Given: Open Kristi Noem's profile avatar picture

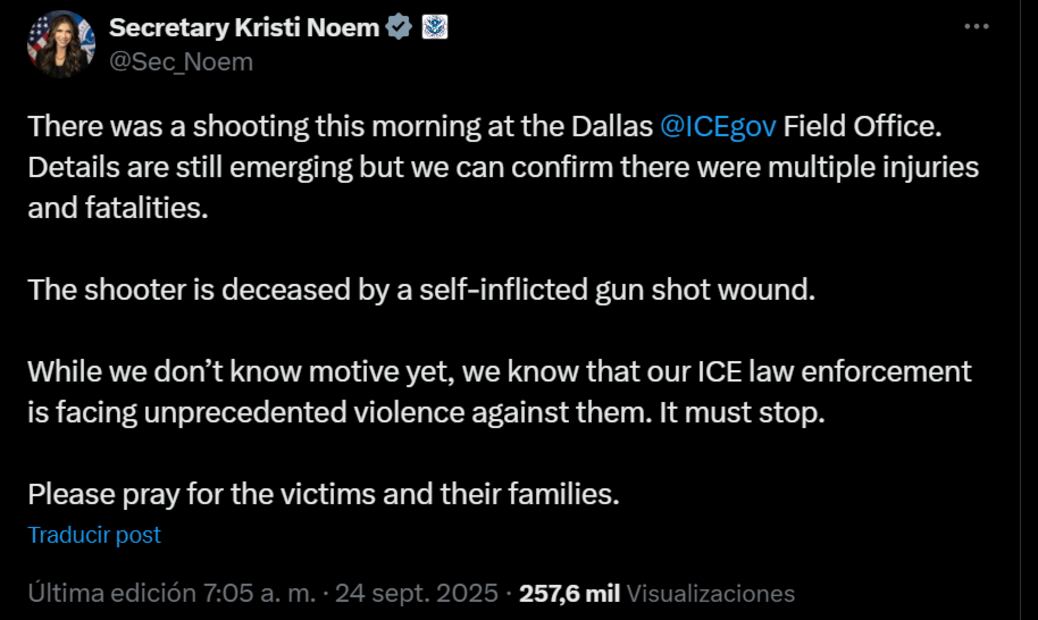Looking at the screenshot, I should [x=60, y=44].
